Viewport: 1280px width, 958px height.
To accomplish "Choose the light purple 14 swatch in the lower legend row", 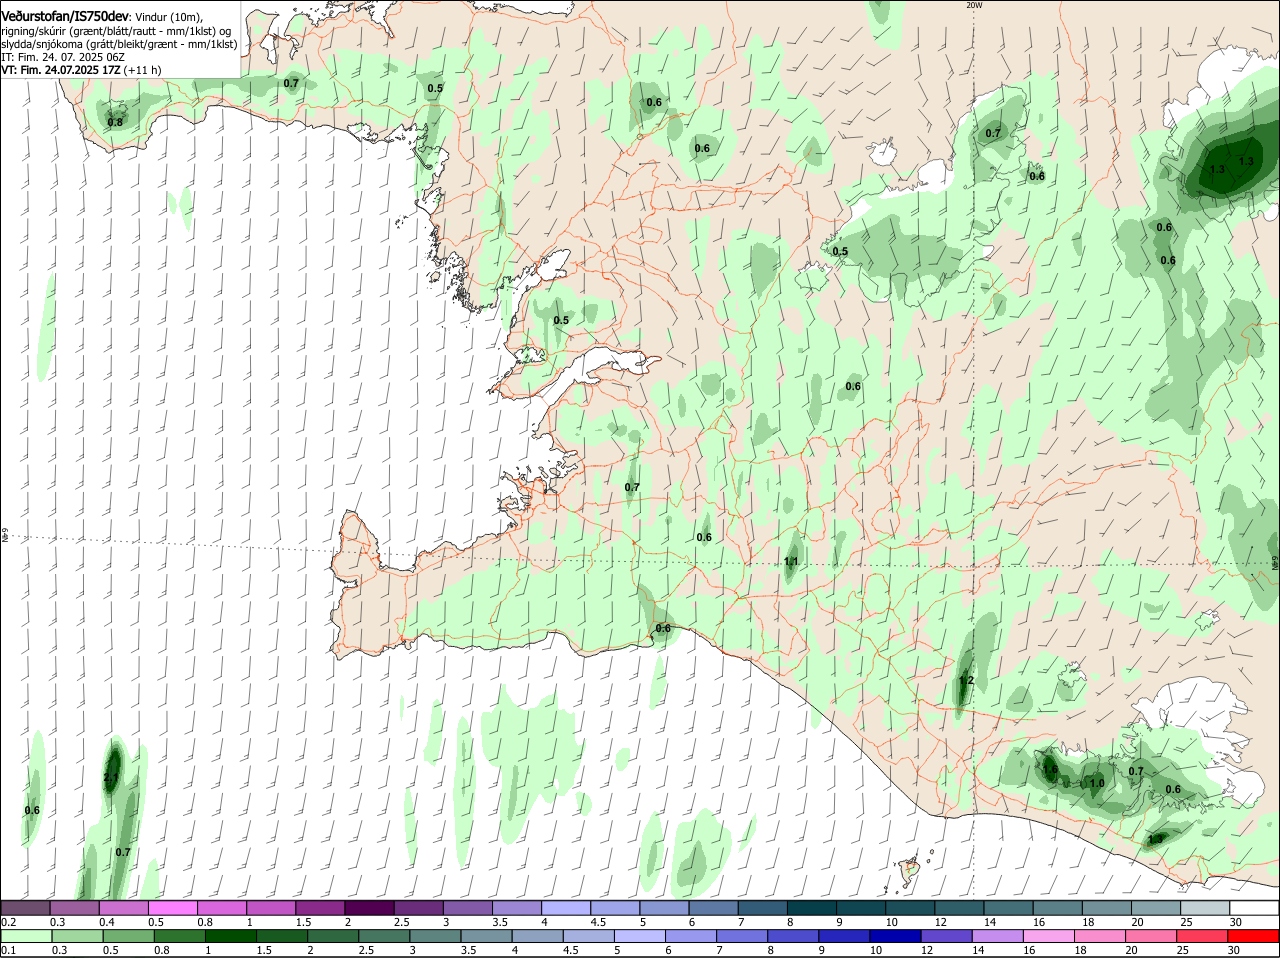I will click(998, 936).
